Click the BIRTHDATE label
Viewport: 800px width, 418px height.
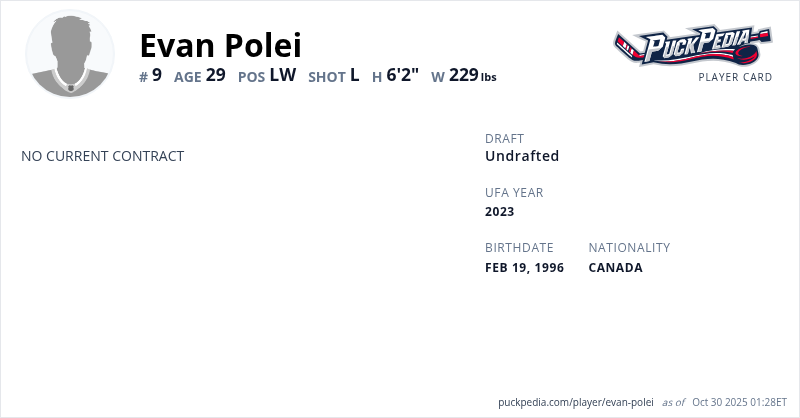[519, 248]
